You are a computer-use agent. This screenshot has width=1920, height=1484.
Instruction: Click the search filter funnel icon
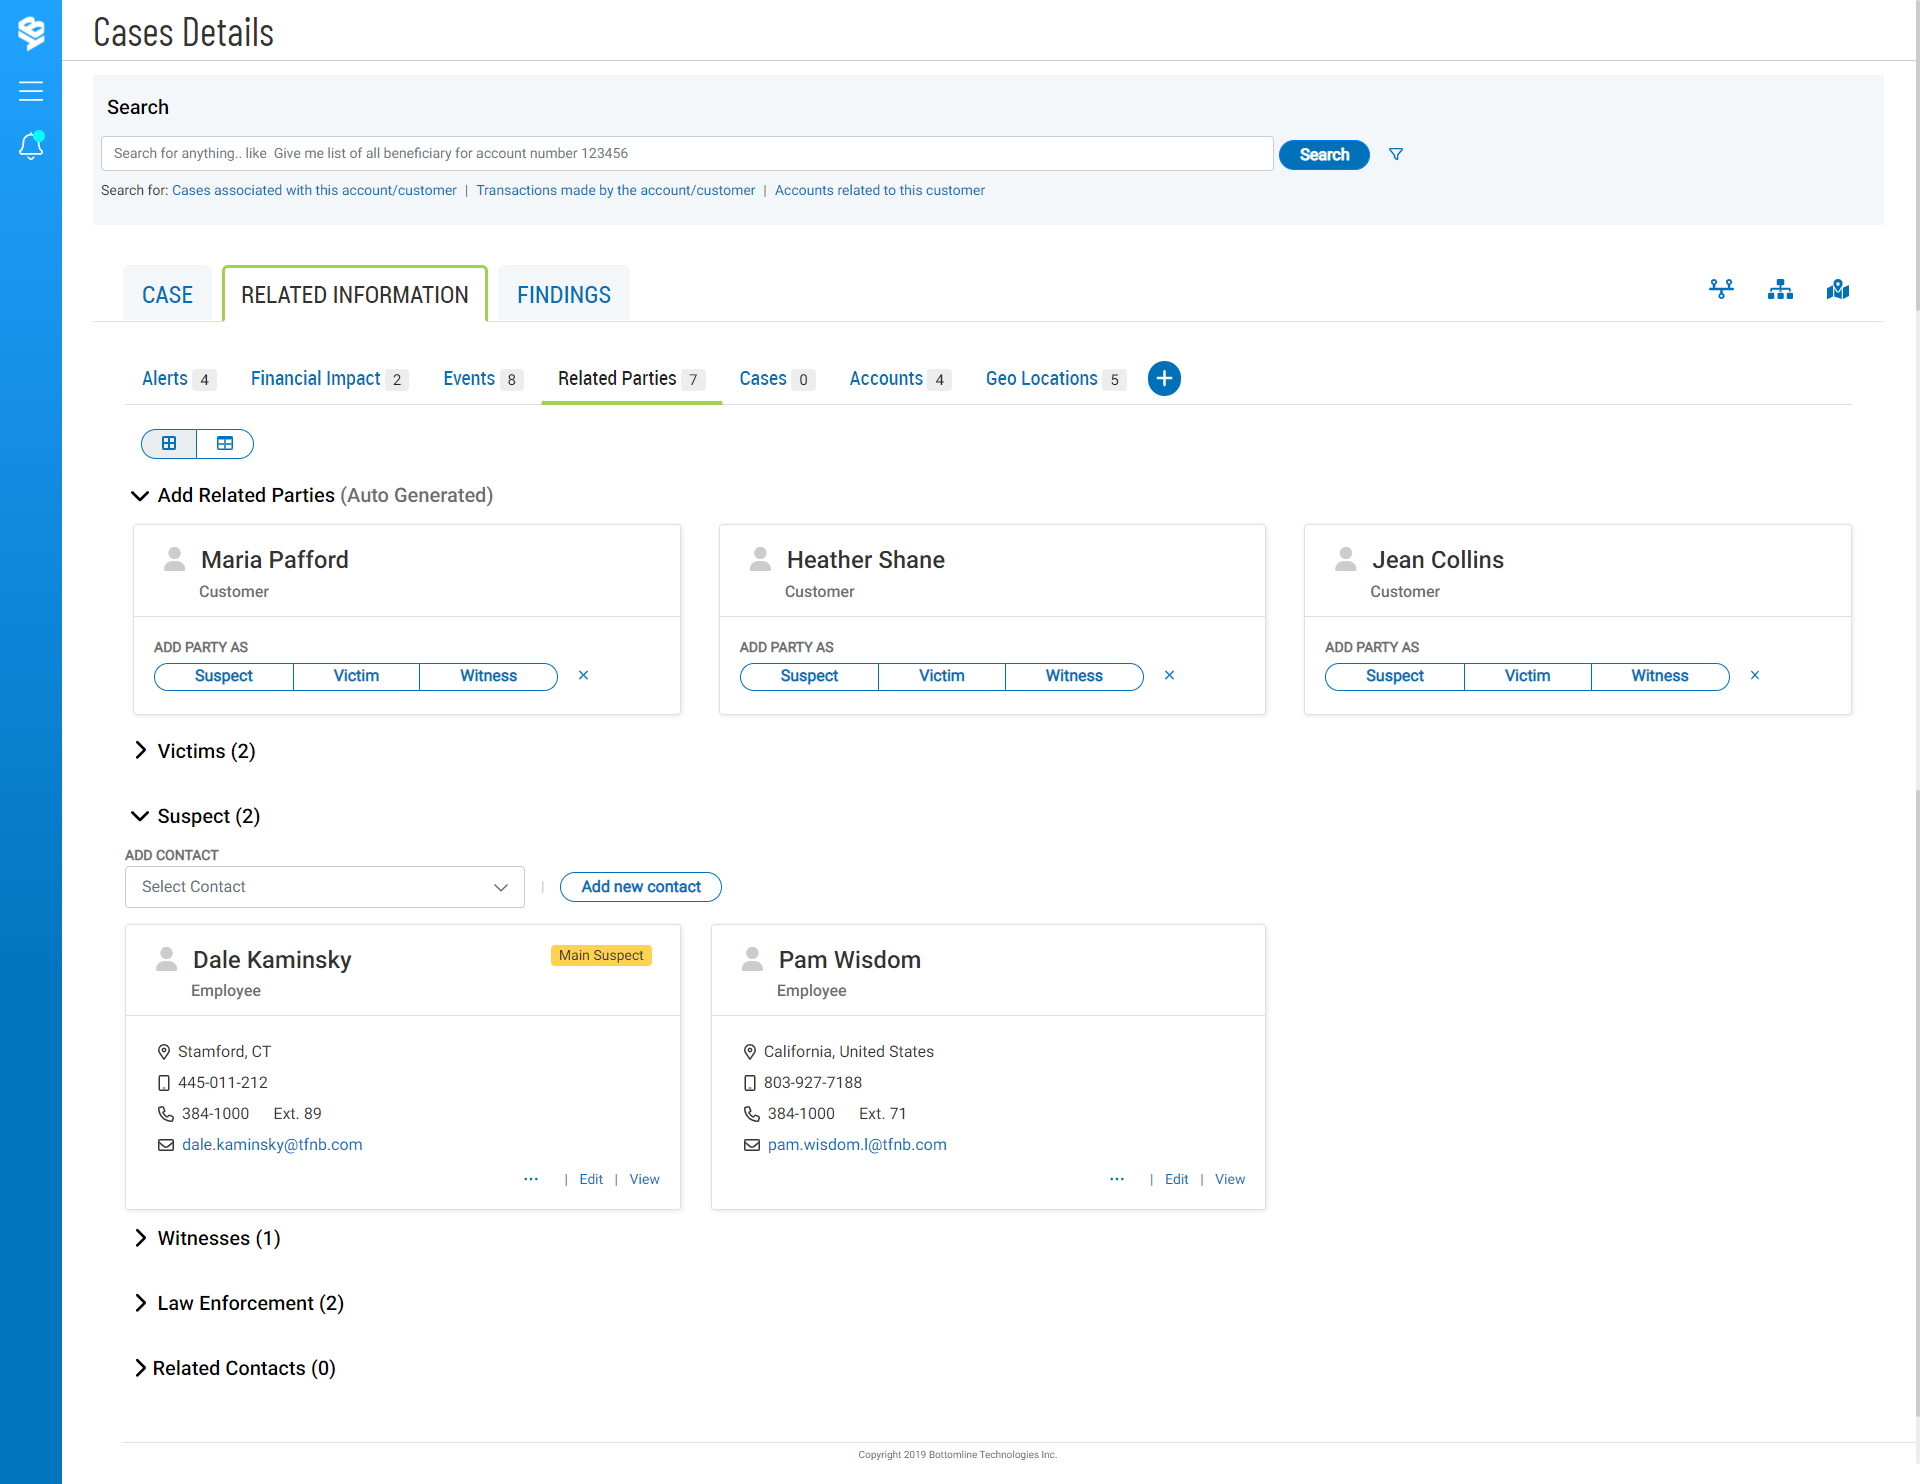[1396, 154]
